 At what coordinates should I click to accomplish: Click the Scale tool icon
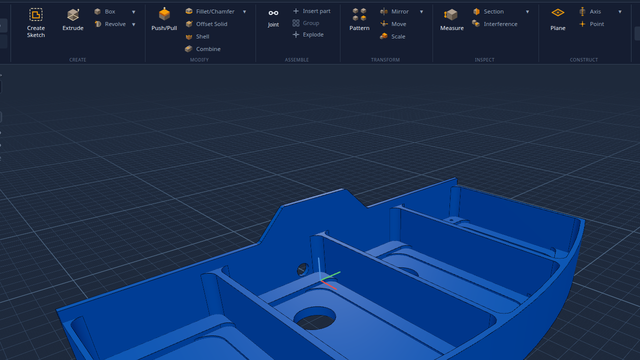[x=384, y=36]
